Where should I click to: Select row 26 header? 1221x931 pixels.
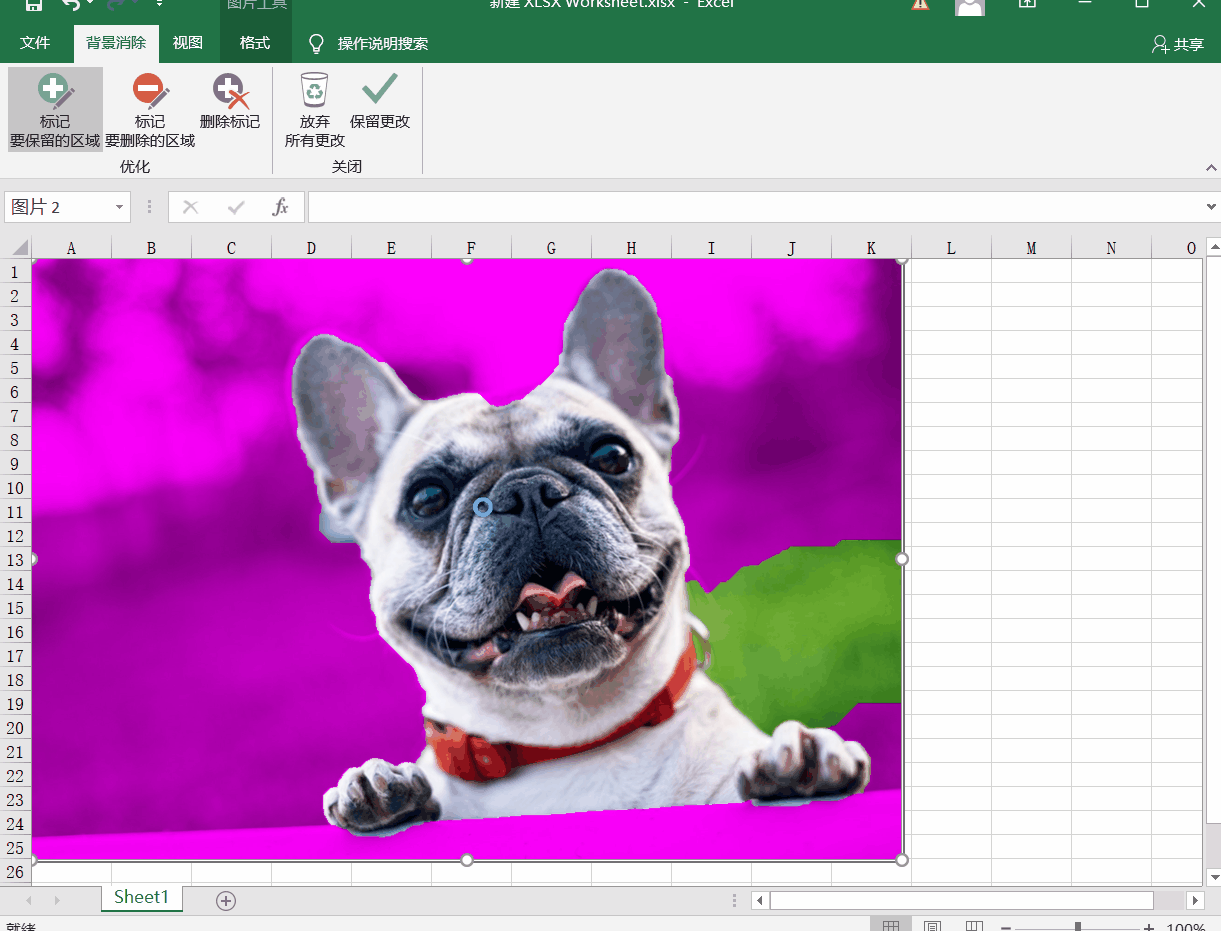(x=15, y=872)
